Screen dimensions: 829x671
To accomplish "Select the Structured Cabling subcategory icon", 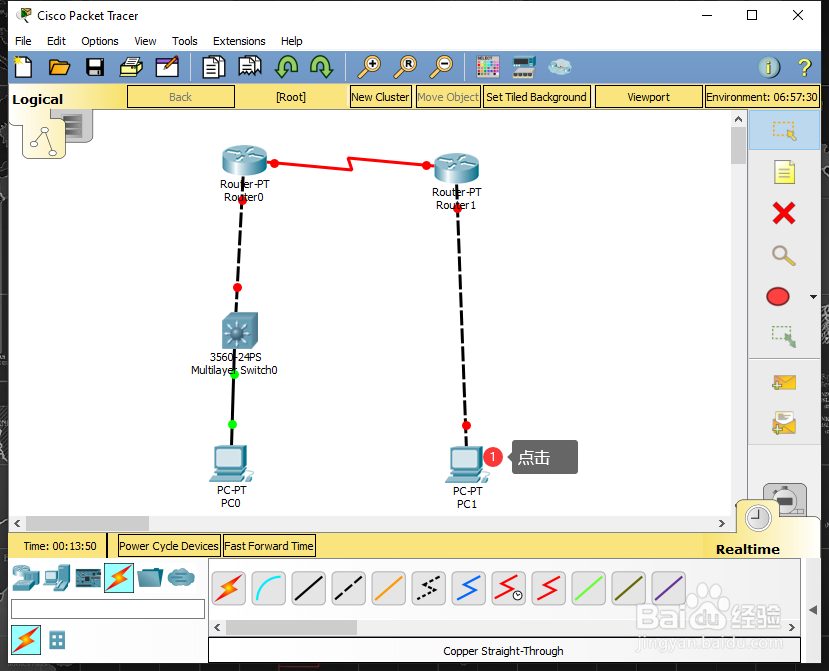I will (57, 640).
